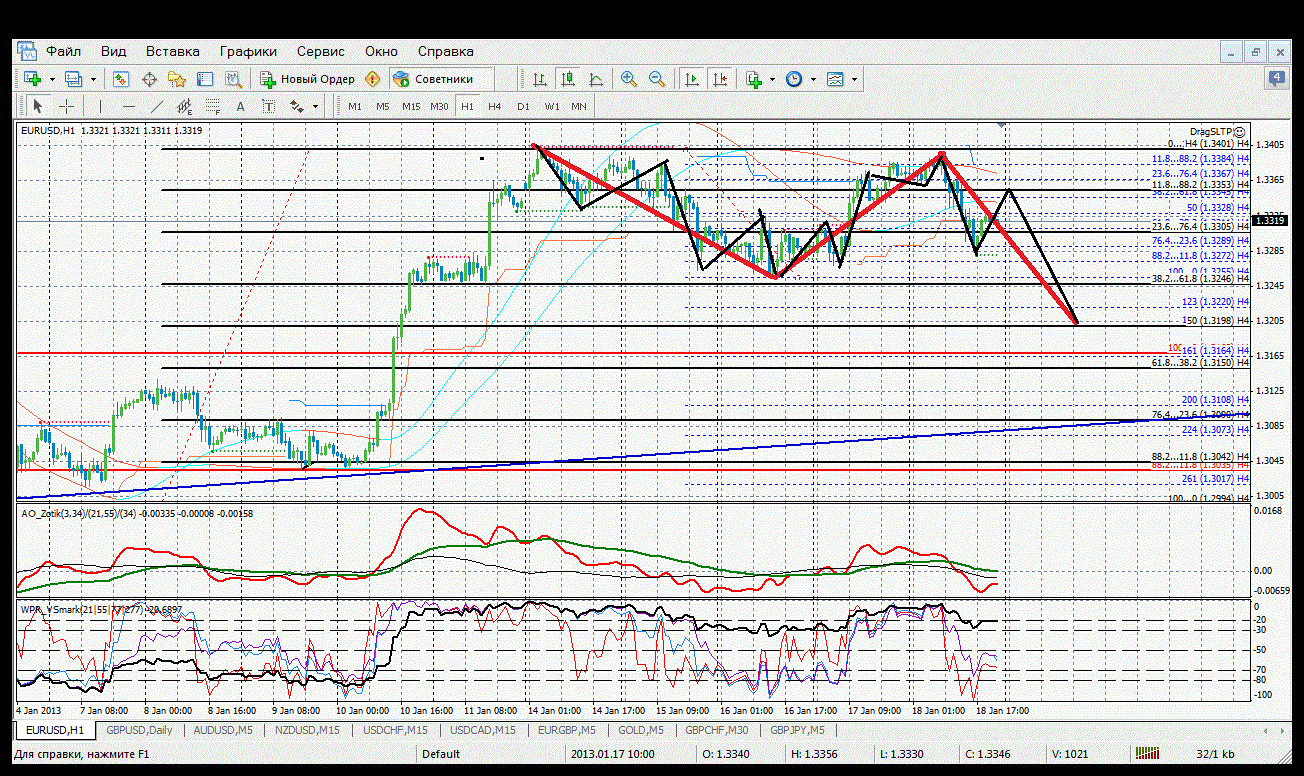
Task: Expand the templates dropdown arrow
Action: (x=855, y=79)
